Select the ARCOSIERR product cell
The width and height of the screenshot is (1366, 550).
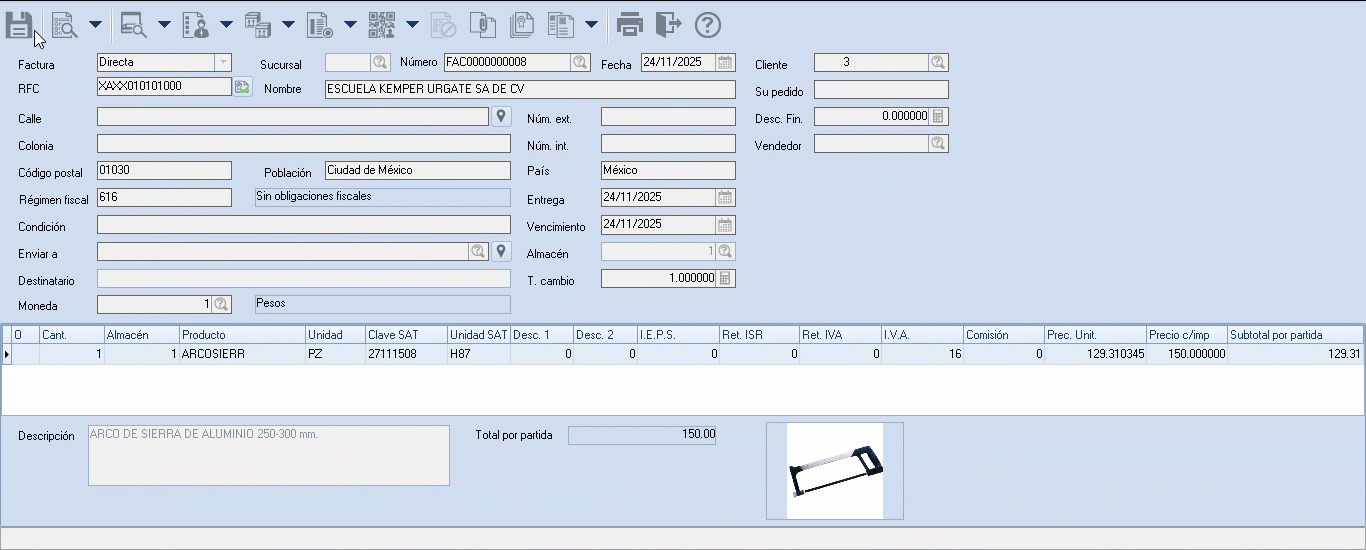(x=241, y=354)
